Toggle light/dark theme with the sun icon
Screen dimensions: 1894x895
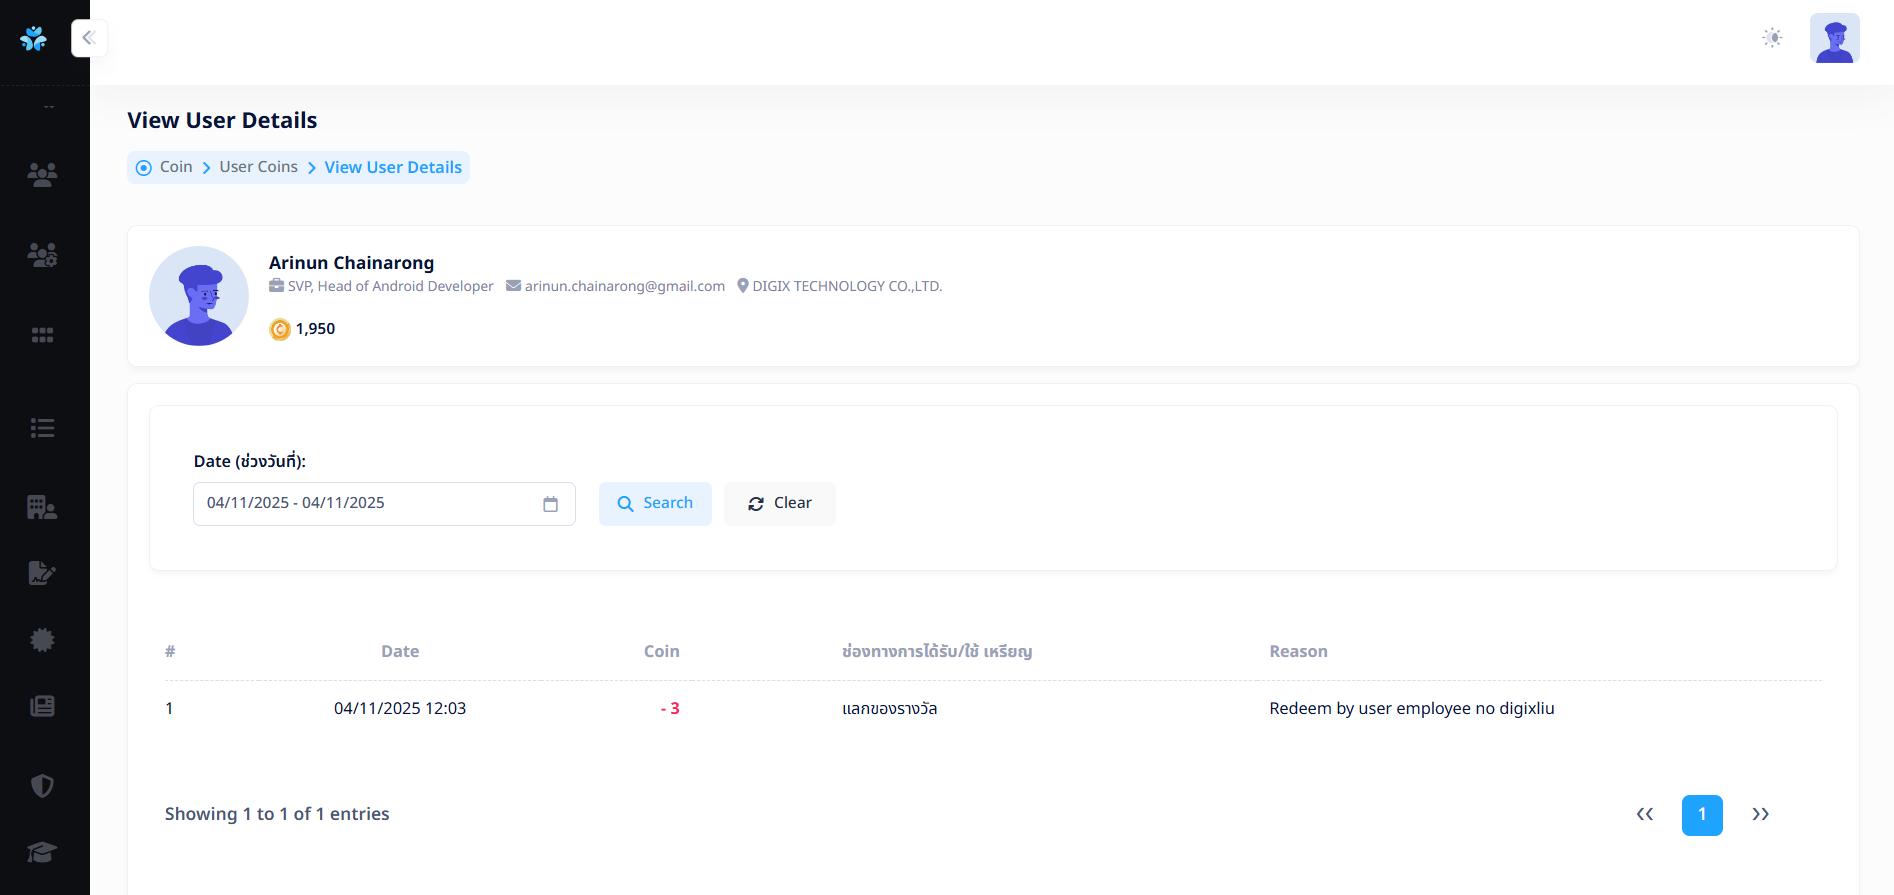1772,38
